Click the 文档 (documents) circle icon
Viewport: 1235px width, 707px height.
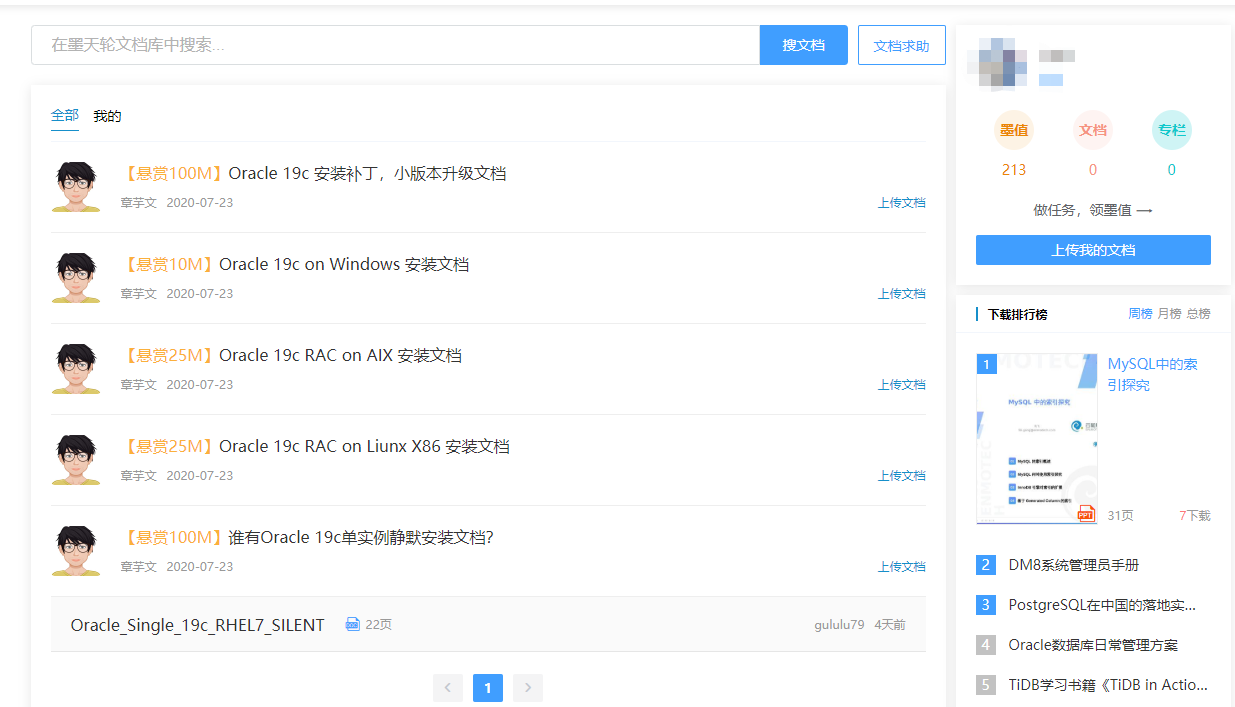(1092, 129)
